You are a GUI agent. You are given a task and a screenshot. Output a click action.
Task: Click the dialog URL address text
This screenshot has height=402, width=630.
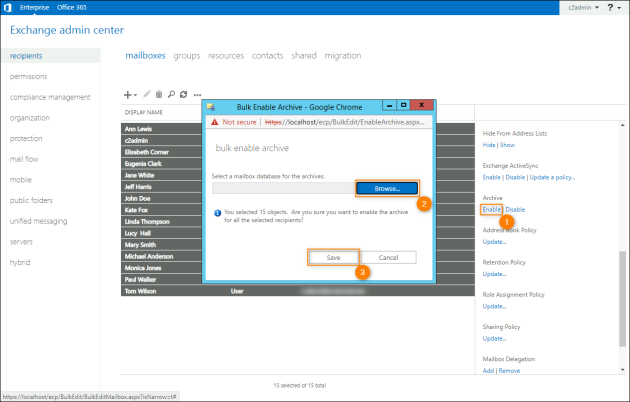pyautogui.click(x=344, y=122)
